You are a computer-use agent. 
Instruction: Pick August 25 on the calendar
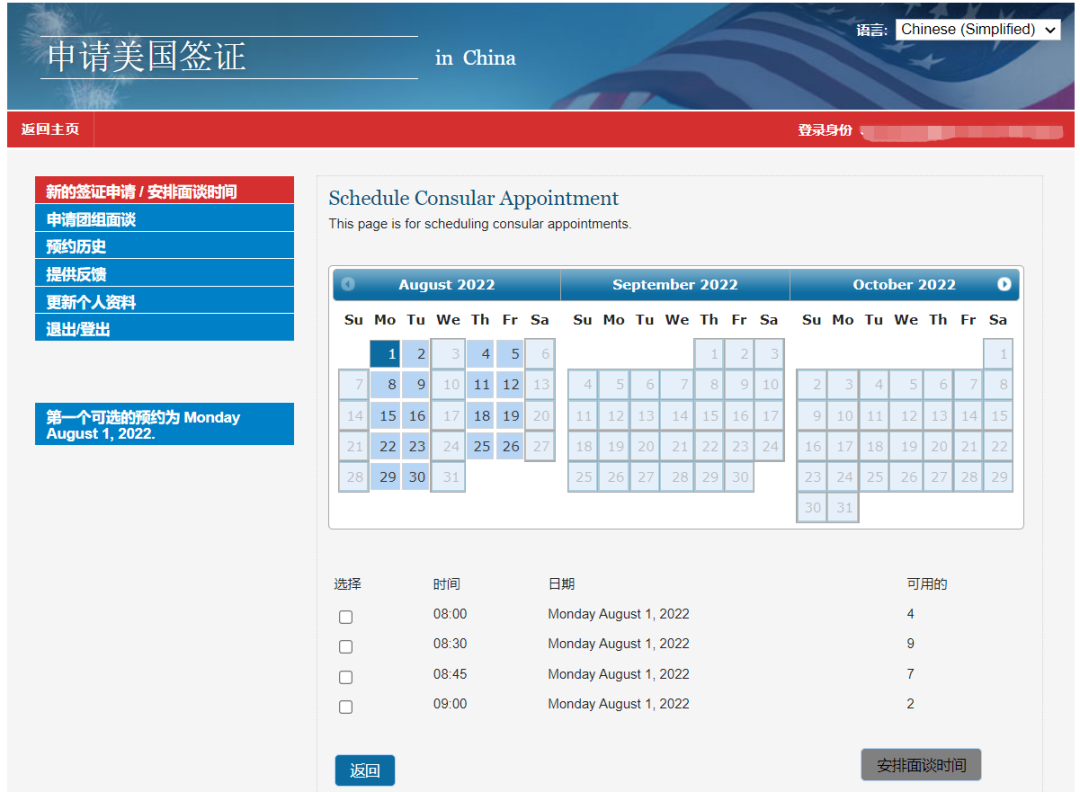(x=480, y=446)
